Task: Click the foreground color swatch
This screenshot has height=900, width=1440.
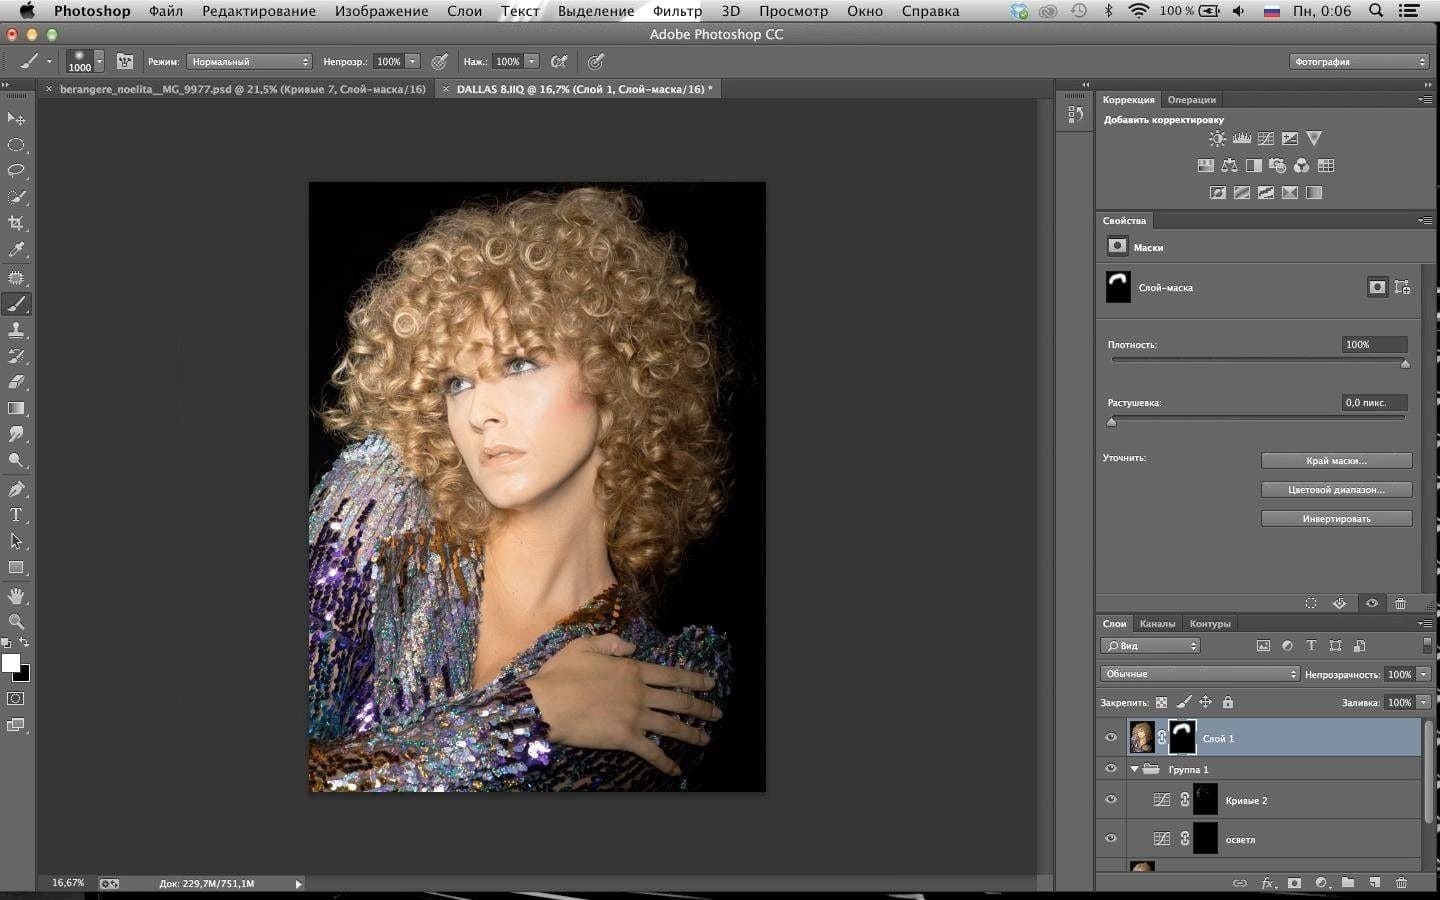Action: pyautogui.click(x=11, y=663)
